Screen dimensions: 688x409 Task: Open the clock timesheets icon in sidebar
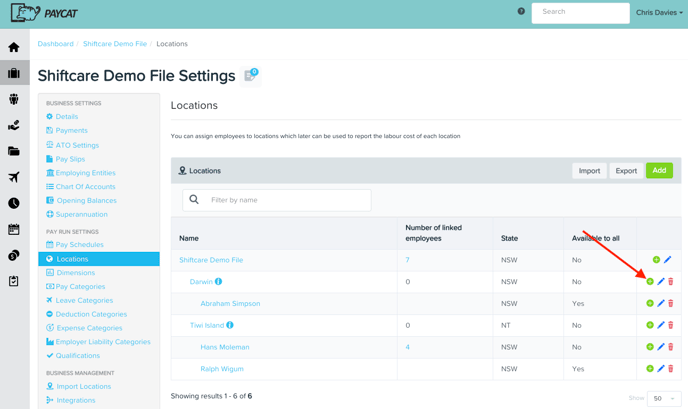click(x=14, y=203)
